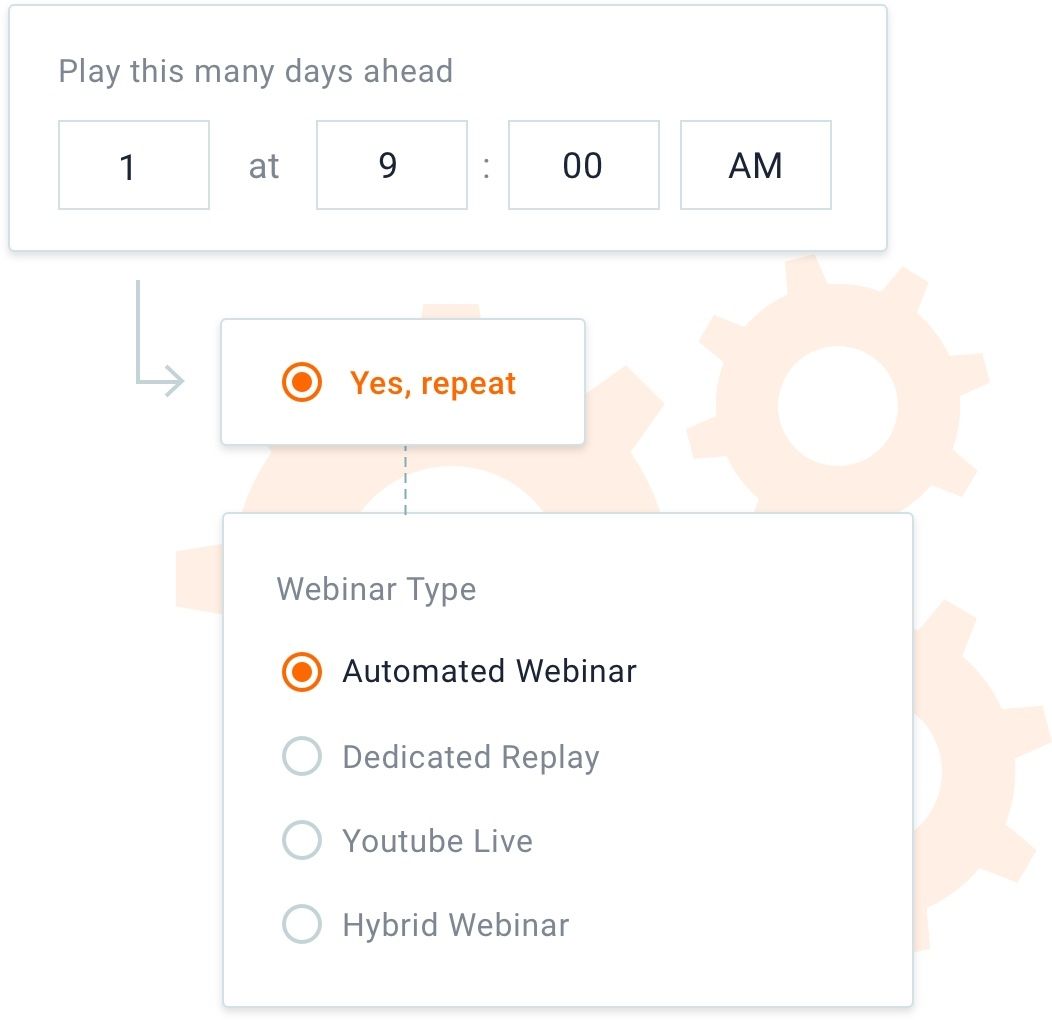Click the colon separator between time fields
Screen dimensions: 1052x1020
(487, 166)
